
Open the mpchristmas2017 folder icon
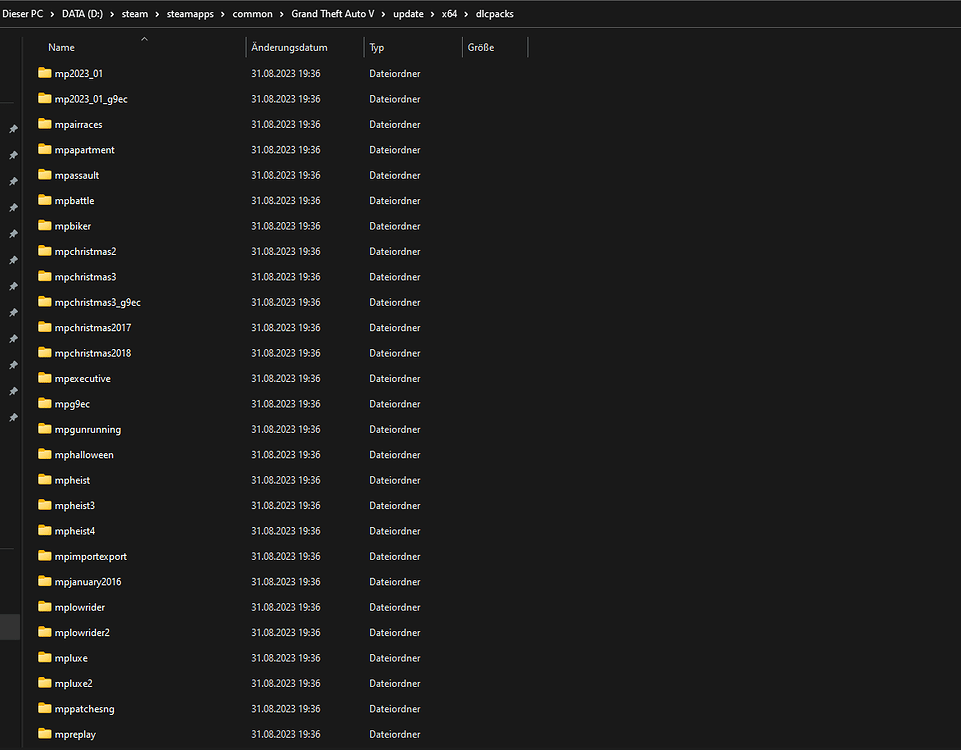tap(46, 327)
